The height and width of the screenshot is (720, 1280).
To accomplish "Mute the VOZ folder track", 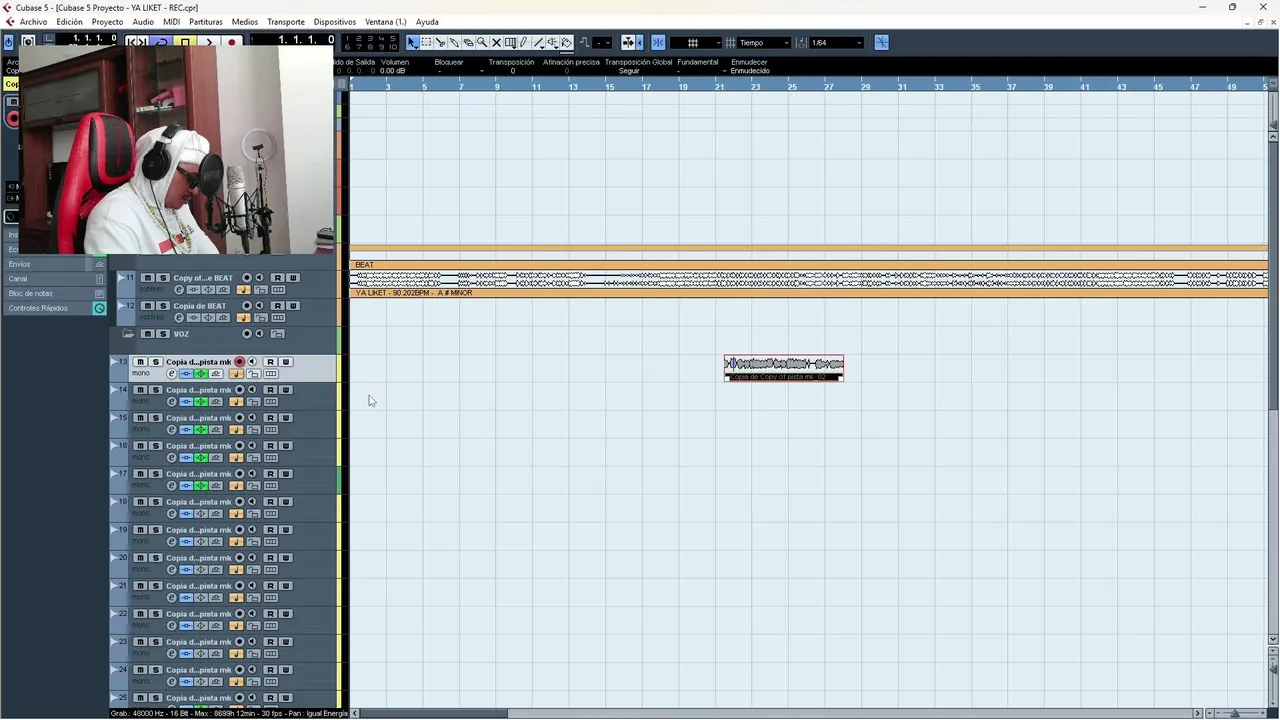I will [x=148, y=334].
